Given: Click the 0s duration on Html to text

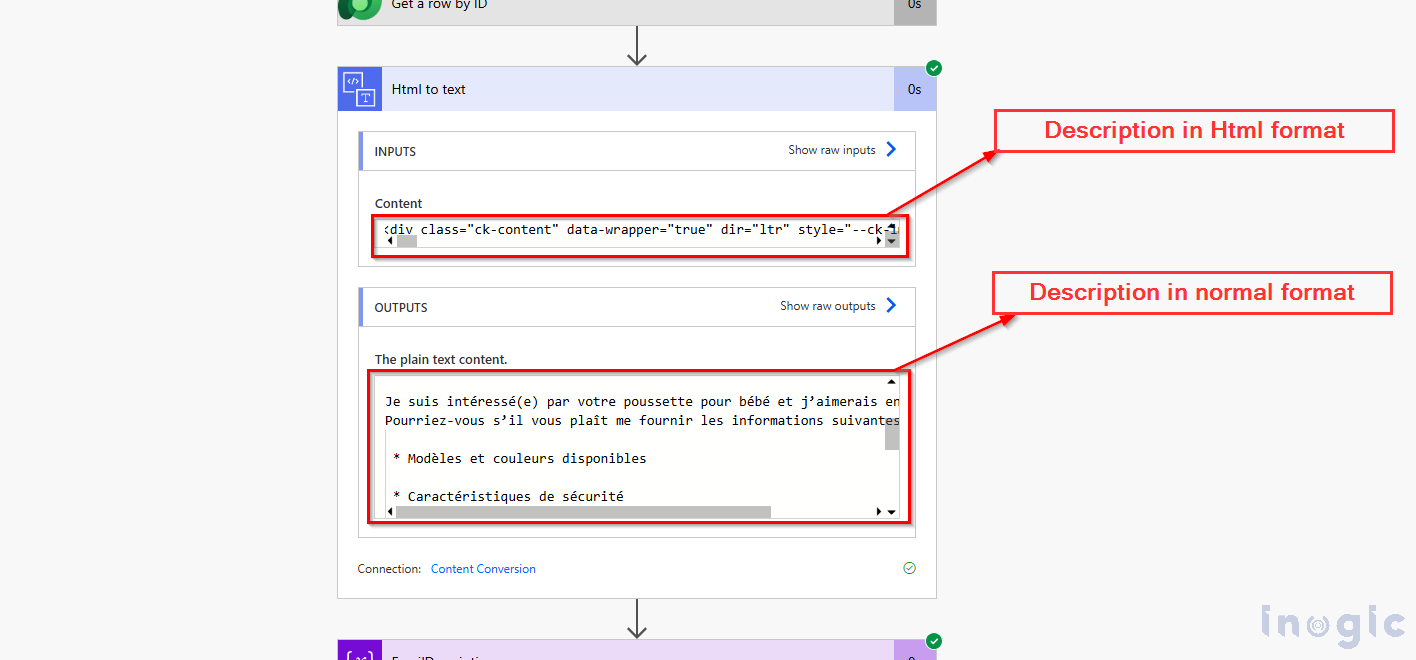Looking at the screenshot, I should coord(915,89).
